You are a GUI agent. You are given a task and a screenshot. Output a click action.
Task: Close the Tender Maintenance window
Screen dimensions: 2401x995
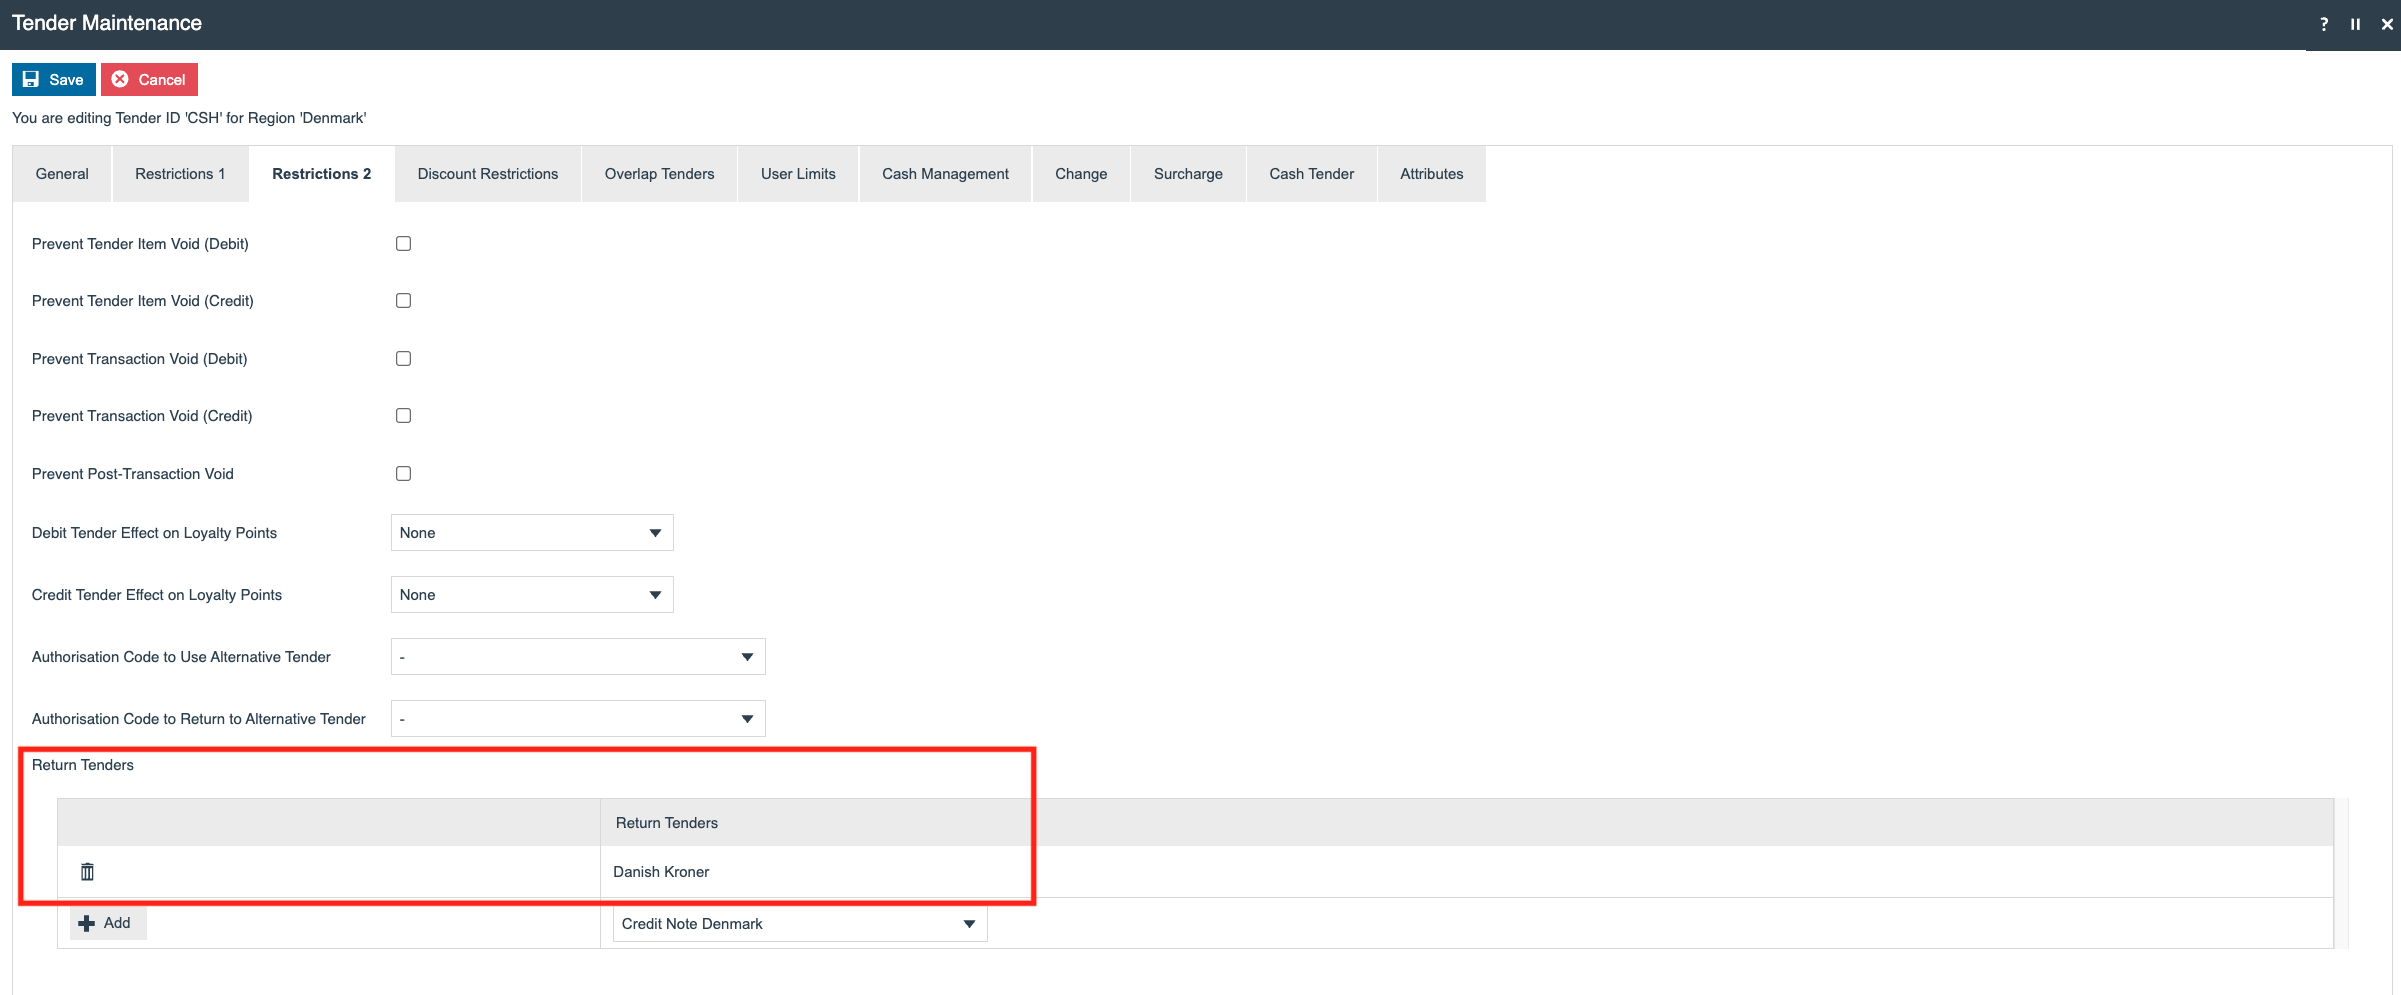click(2386, 24)
